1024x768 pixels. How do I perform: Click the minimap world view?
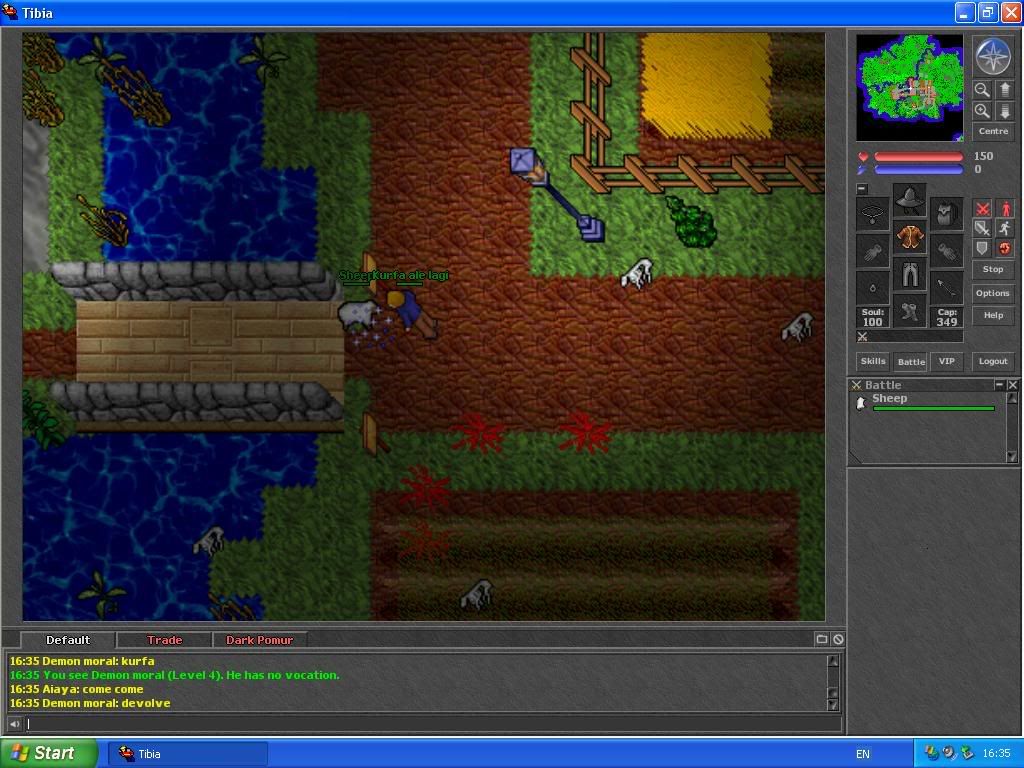click(909, 88)
